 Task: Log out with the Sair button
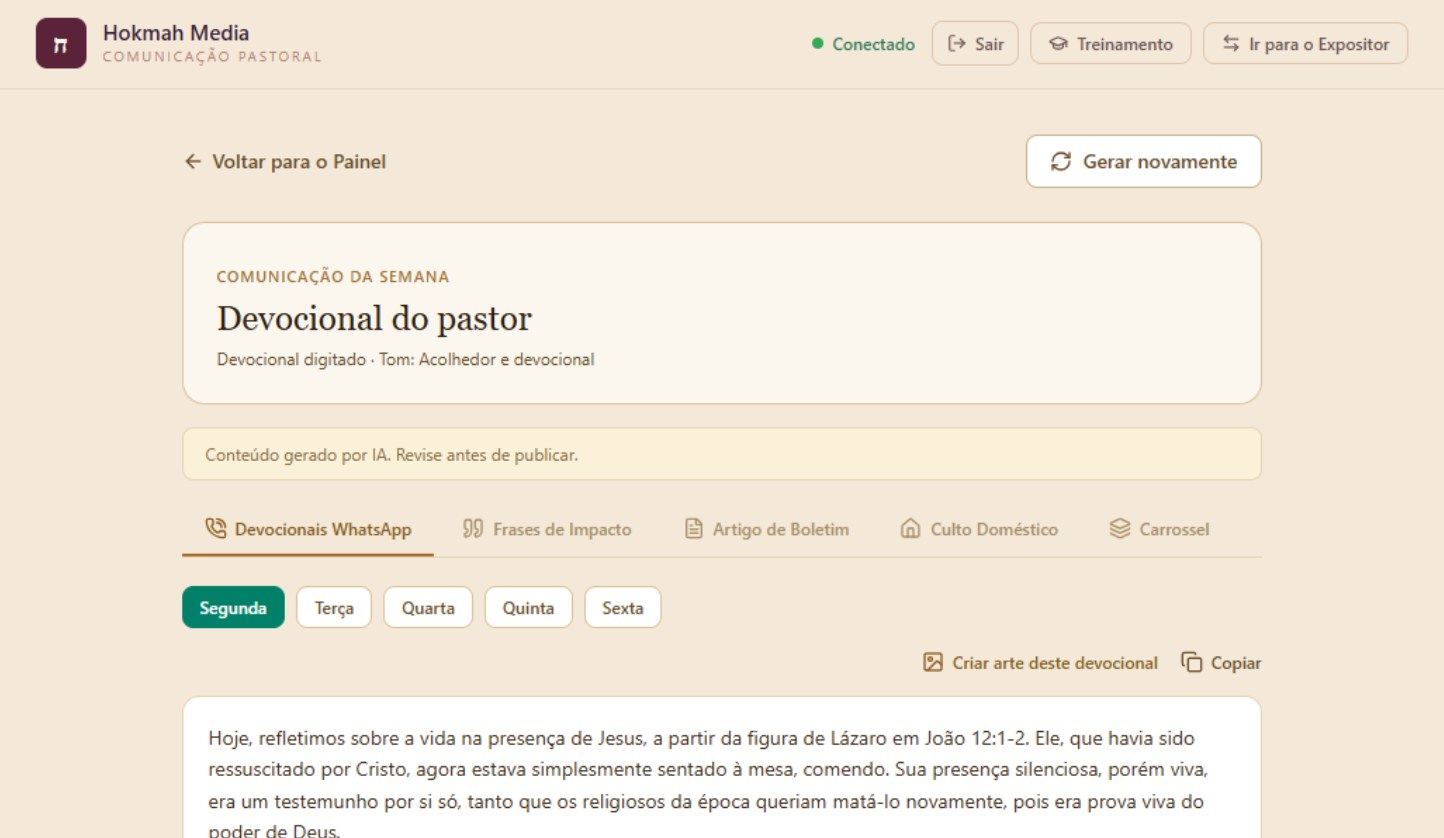(975, 44)
